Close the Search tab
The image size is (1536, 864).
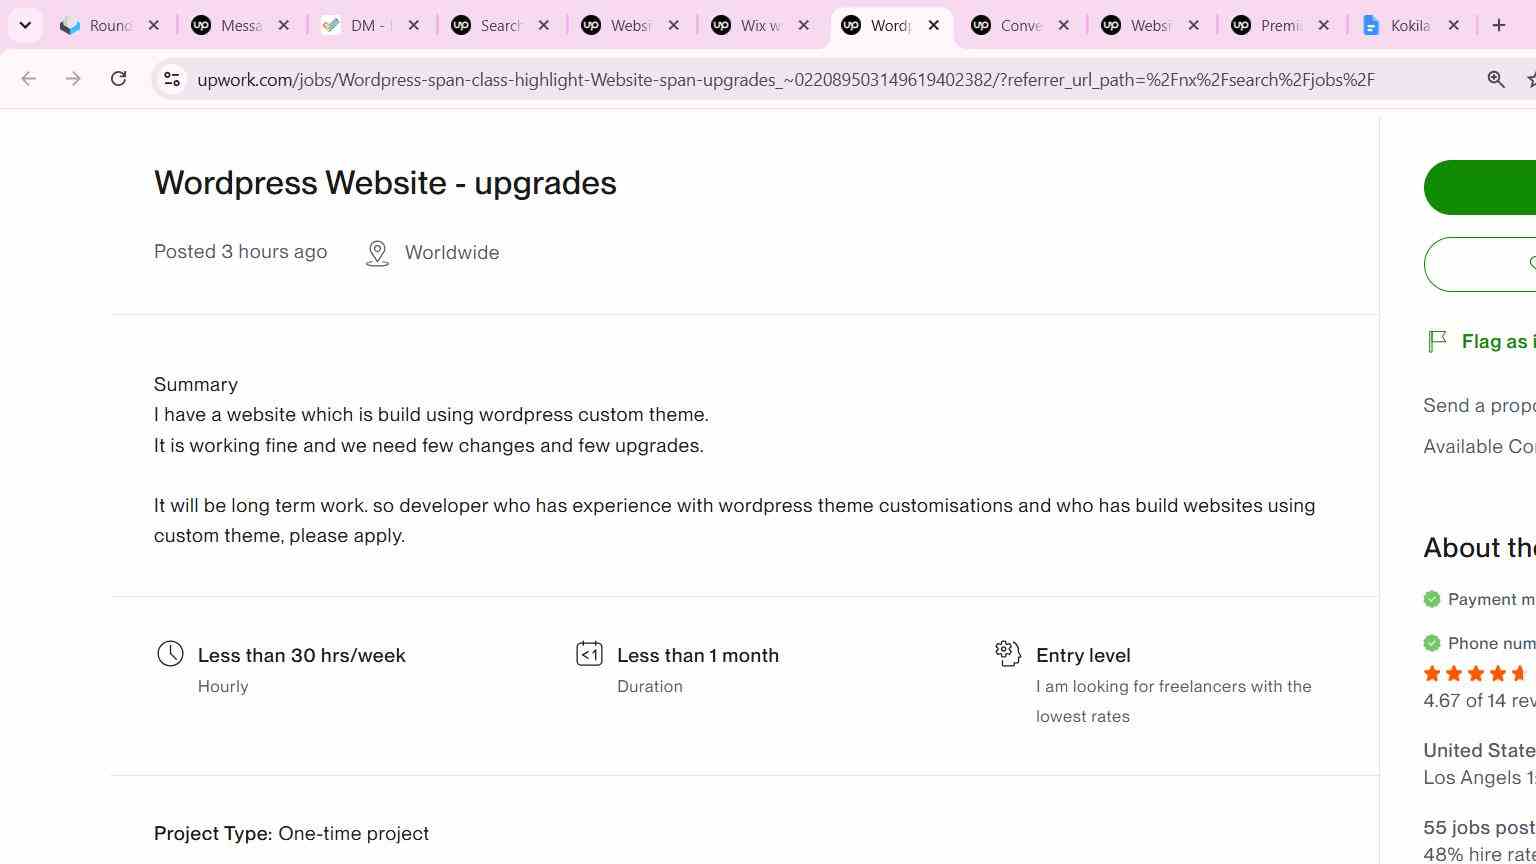click(544, 25)
